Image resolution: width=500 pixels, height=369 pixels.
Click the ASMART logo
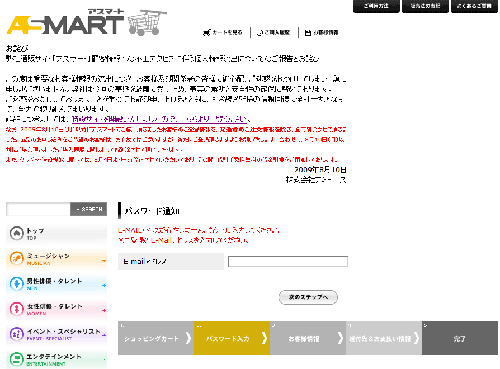click(x=65, y=22)
